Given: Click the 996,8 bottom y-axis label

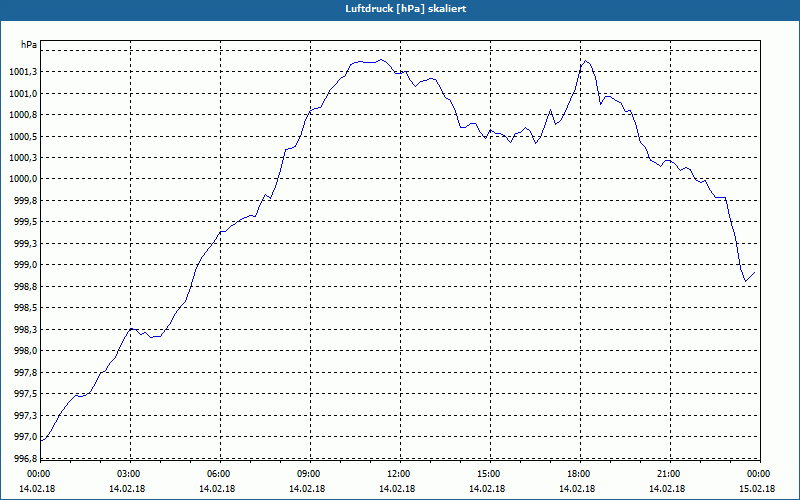Looking at the screenshot, I should point(25,459).
